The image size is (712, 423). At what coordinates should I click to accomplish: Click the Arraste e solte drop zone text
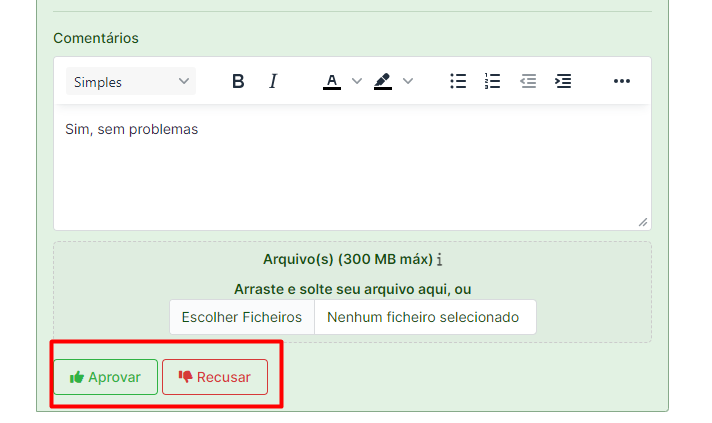(x=352, y=289)
